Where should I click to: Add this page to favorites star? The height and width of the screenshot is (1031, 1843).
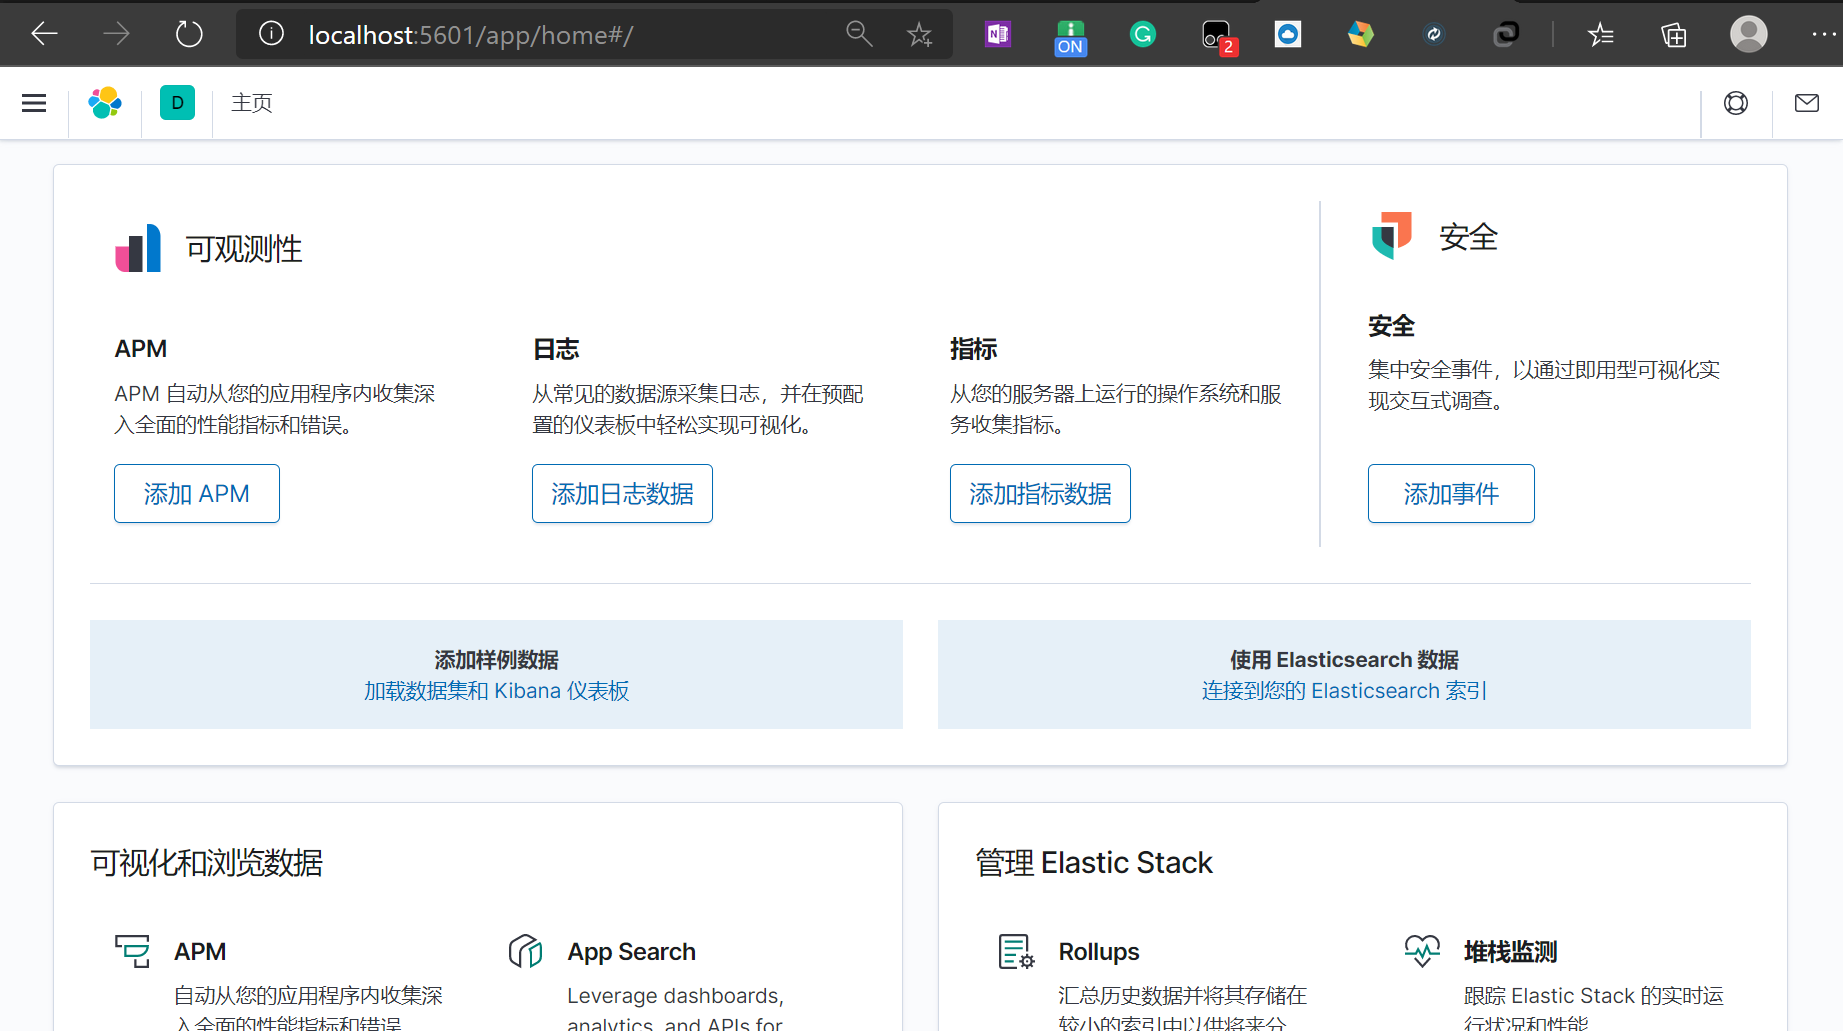[x=919, y=35]
